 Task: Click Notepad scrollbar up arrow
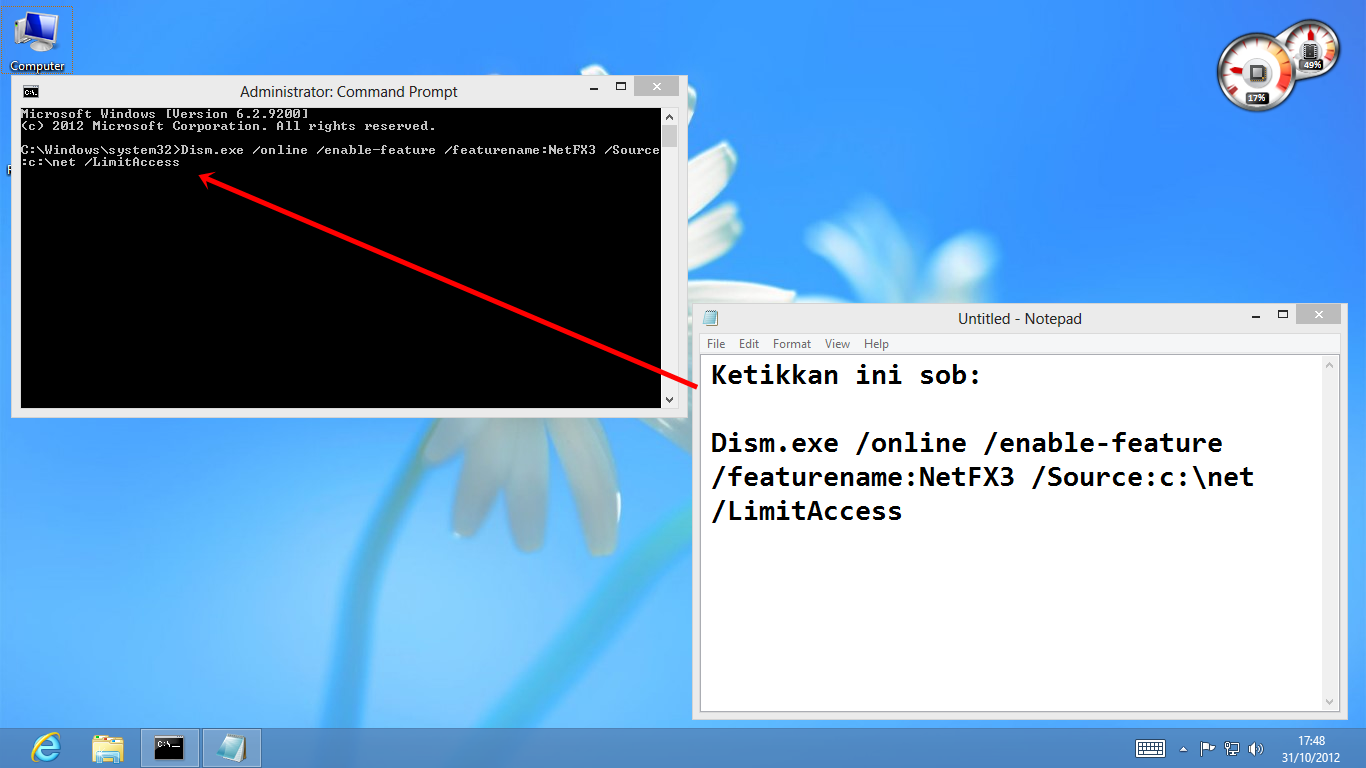(1330, 365)
